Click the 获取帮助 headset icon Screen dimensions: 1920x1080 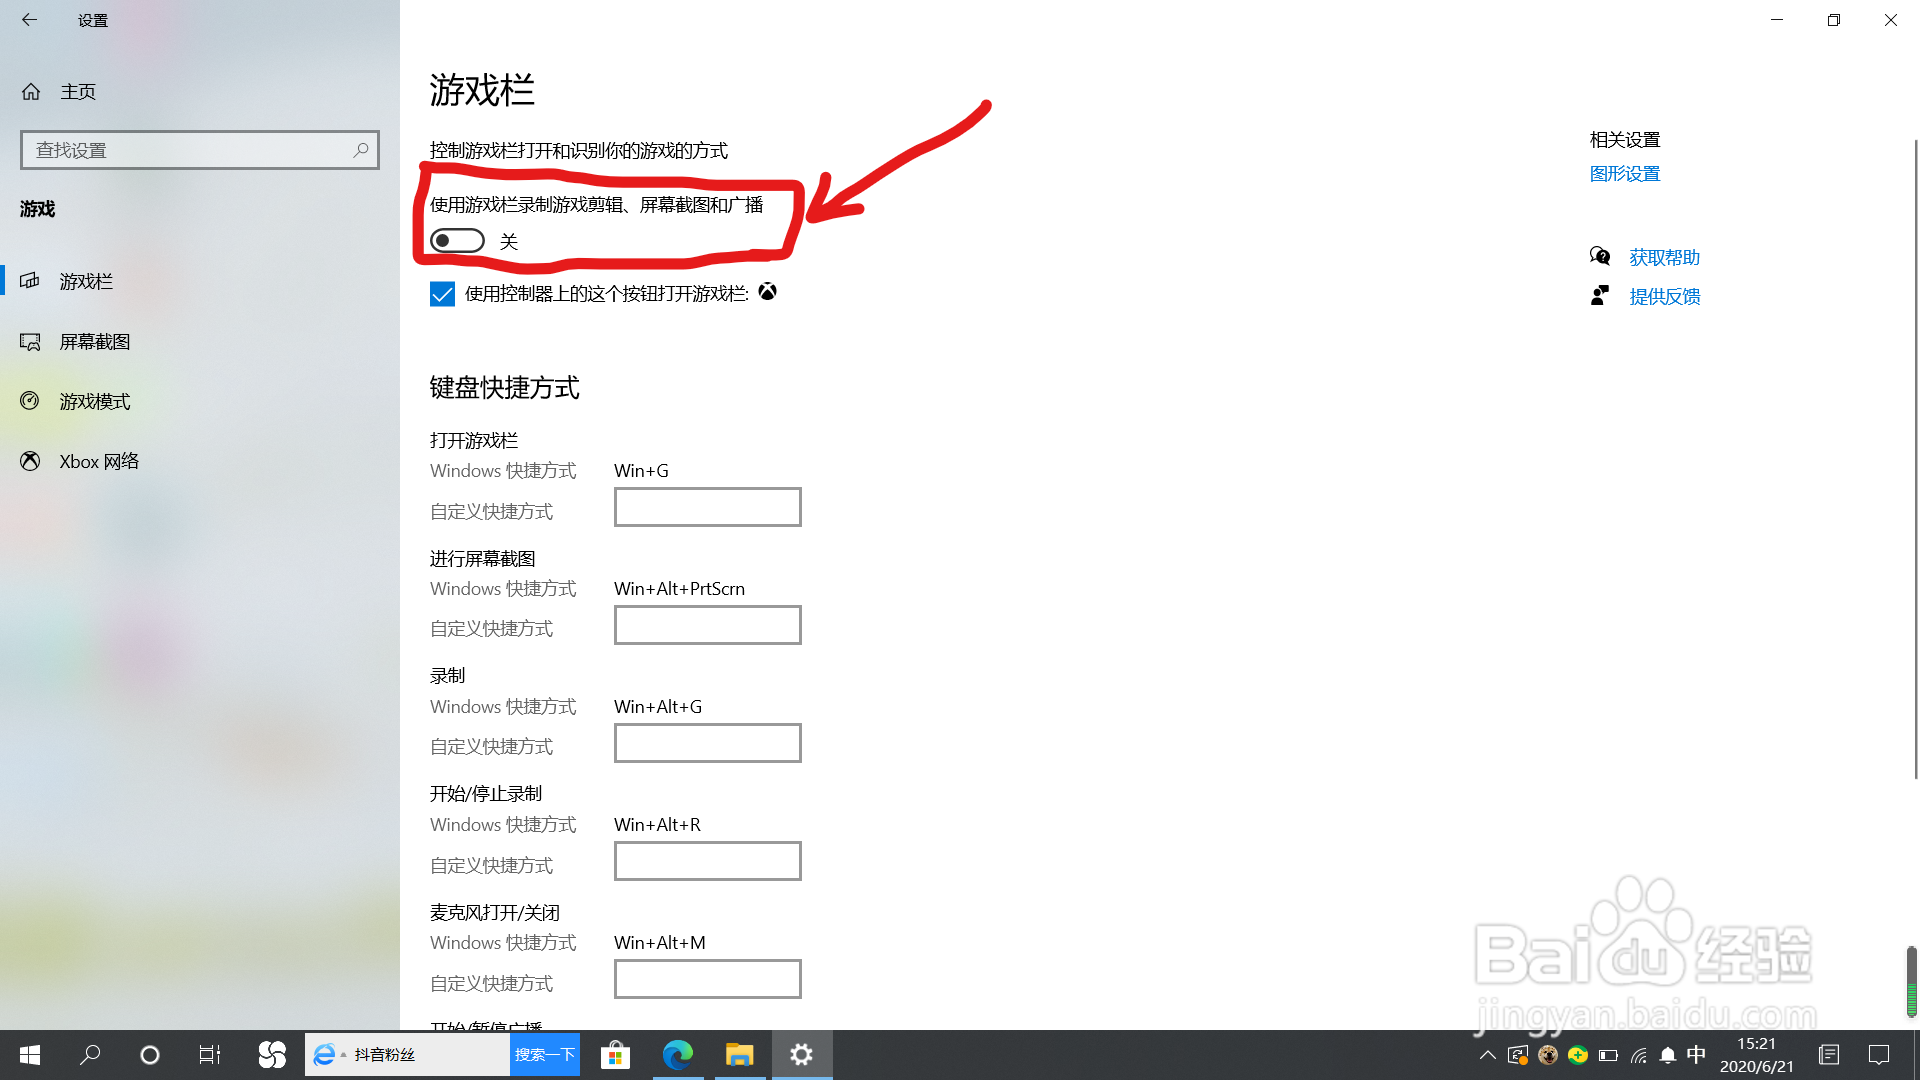1601,256
